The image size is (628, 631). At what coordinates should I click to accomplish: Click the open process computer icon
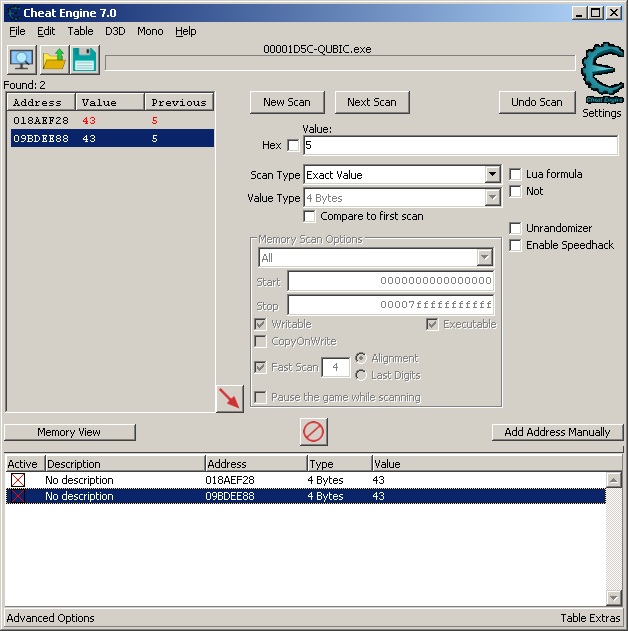21,60
